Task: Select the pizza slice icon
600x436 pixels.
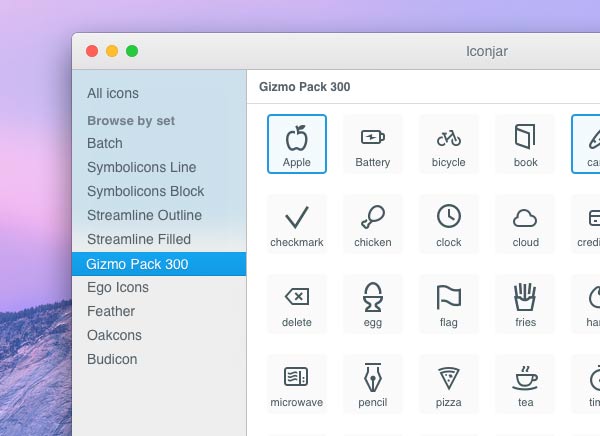Action: [x=448, y=384]
